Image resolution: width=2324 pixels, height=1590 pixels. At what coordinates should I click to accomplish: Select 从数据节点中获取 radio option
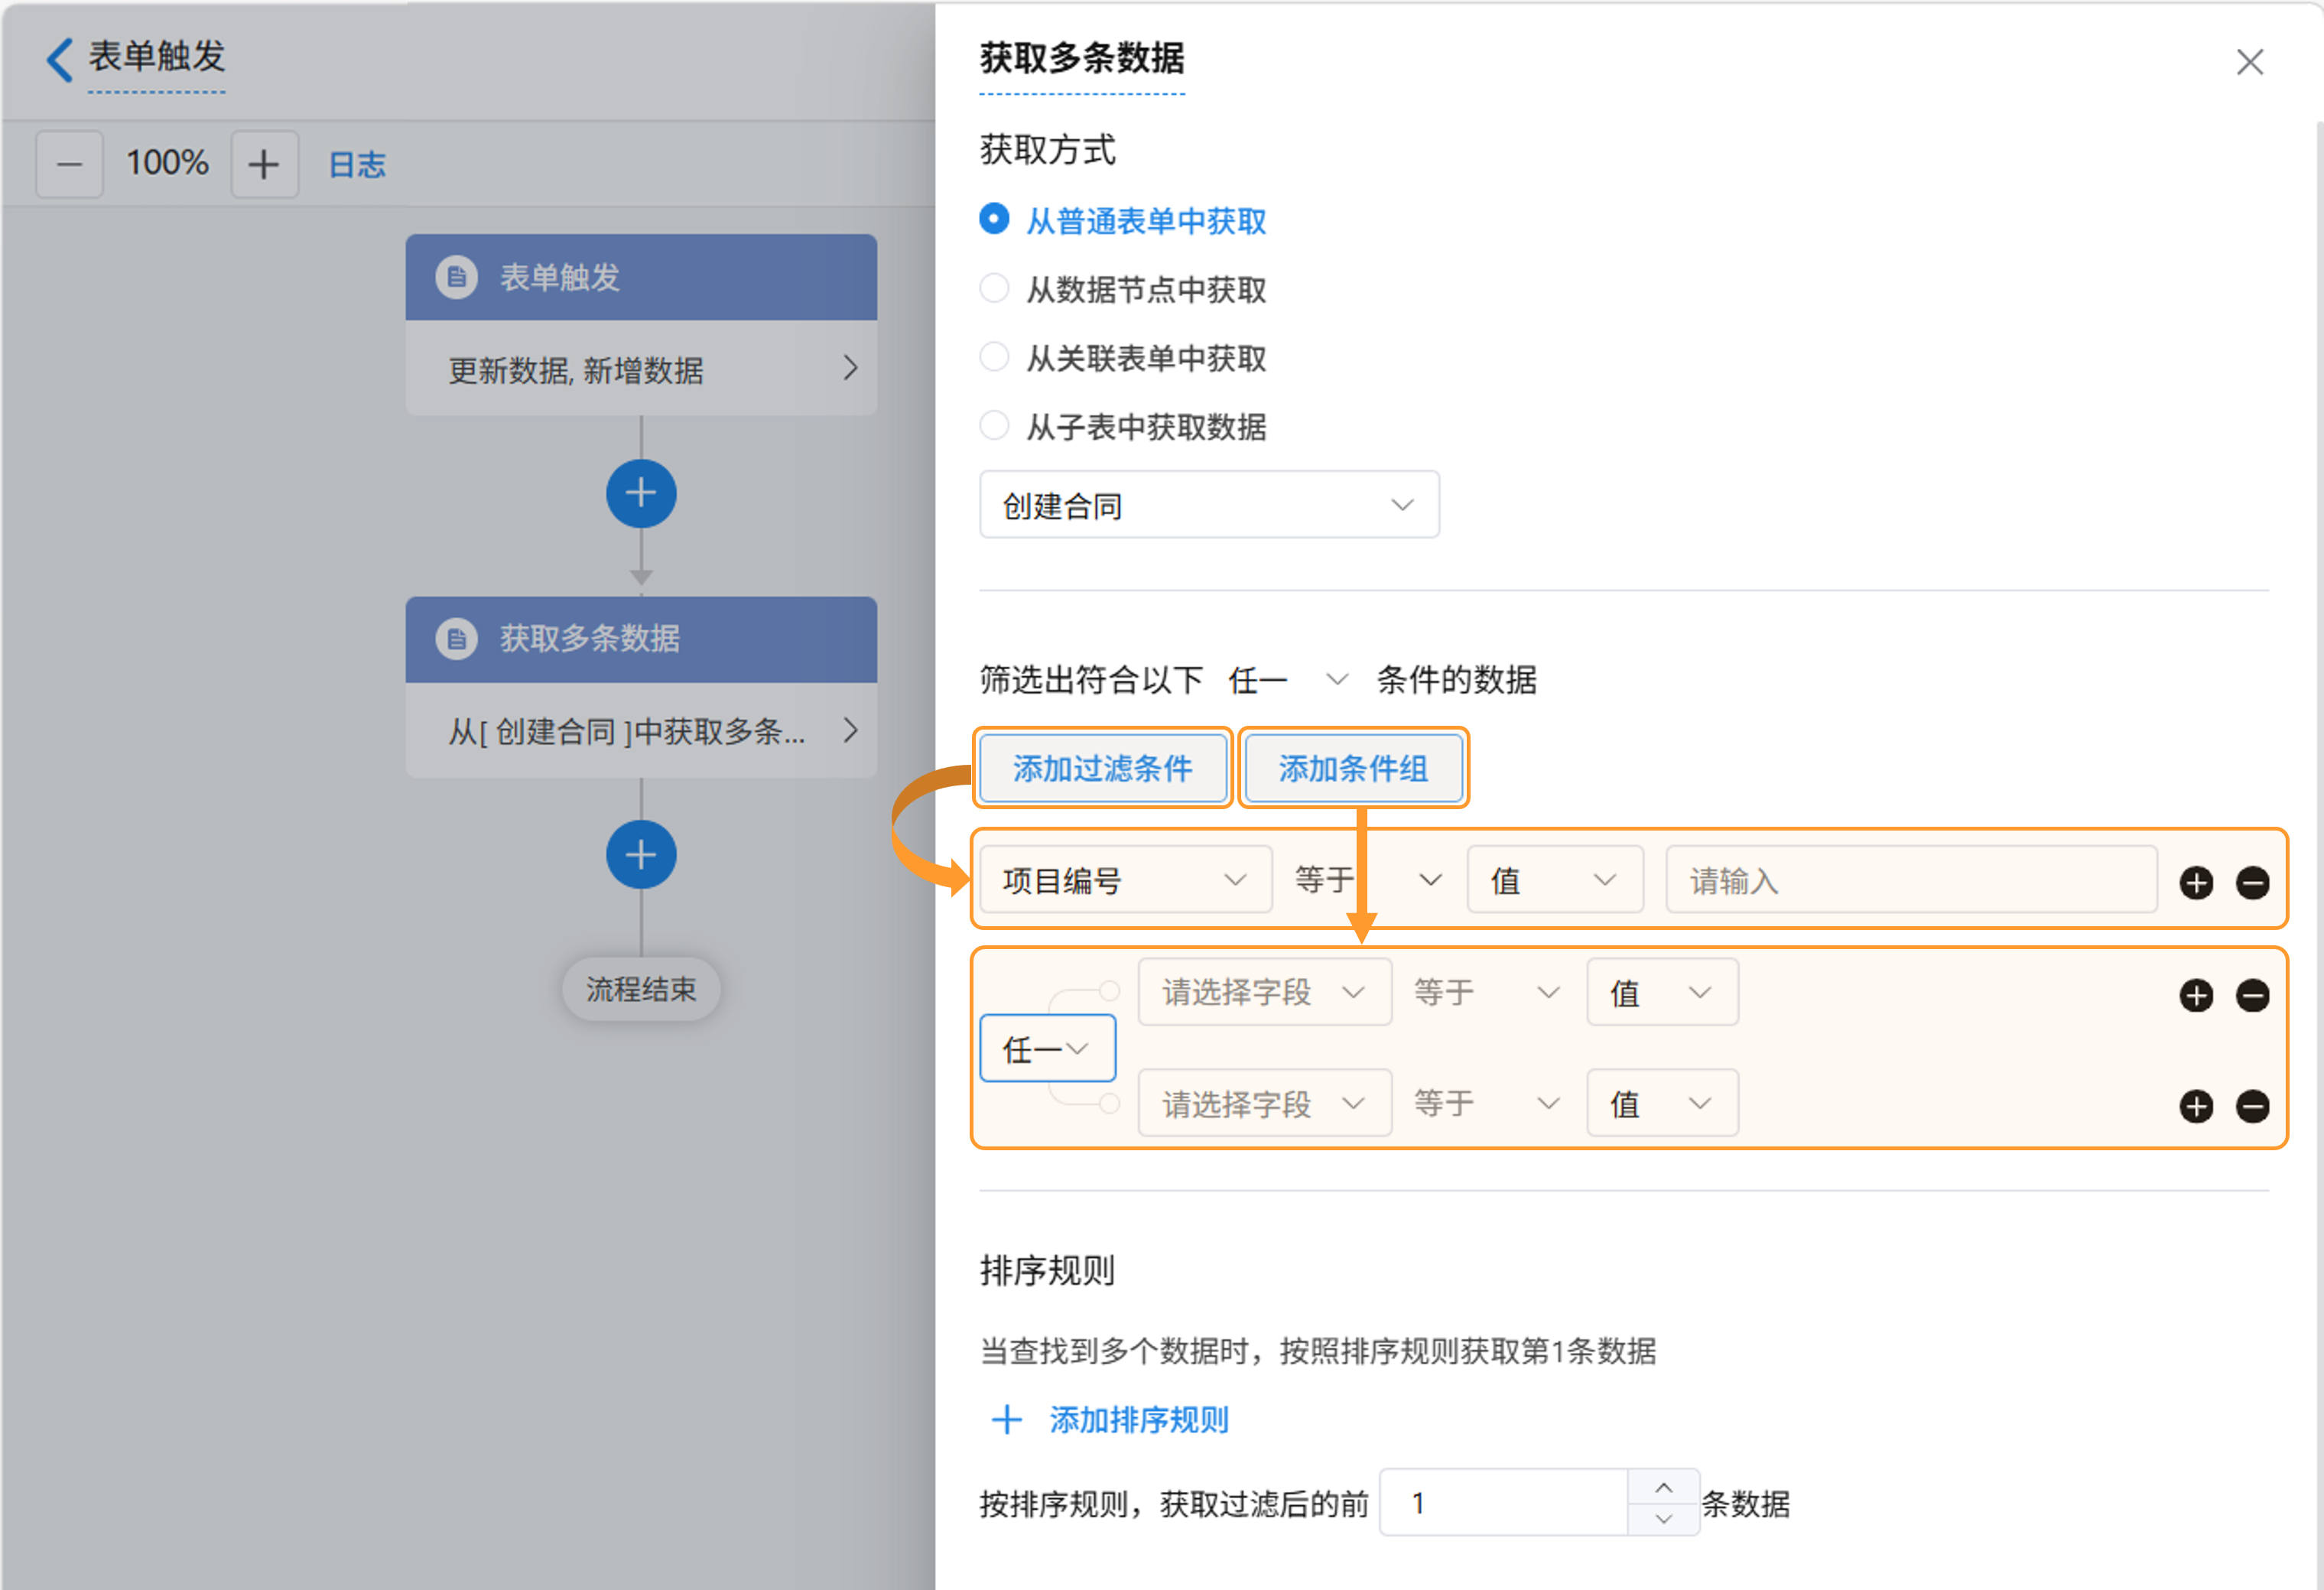click(x=994, y=289)
